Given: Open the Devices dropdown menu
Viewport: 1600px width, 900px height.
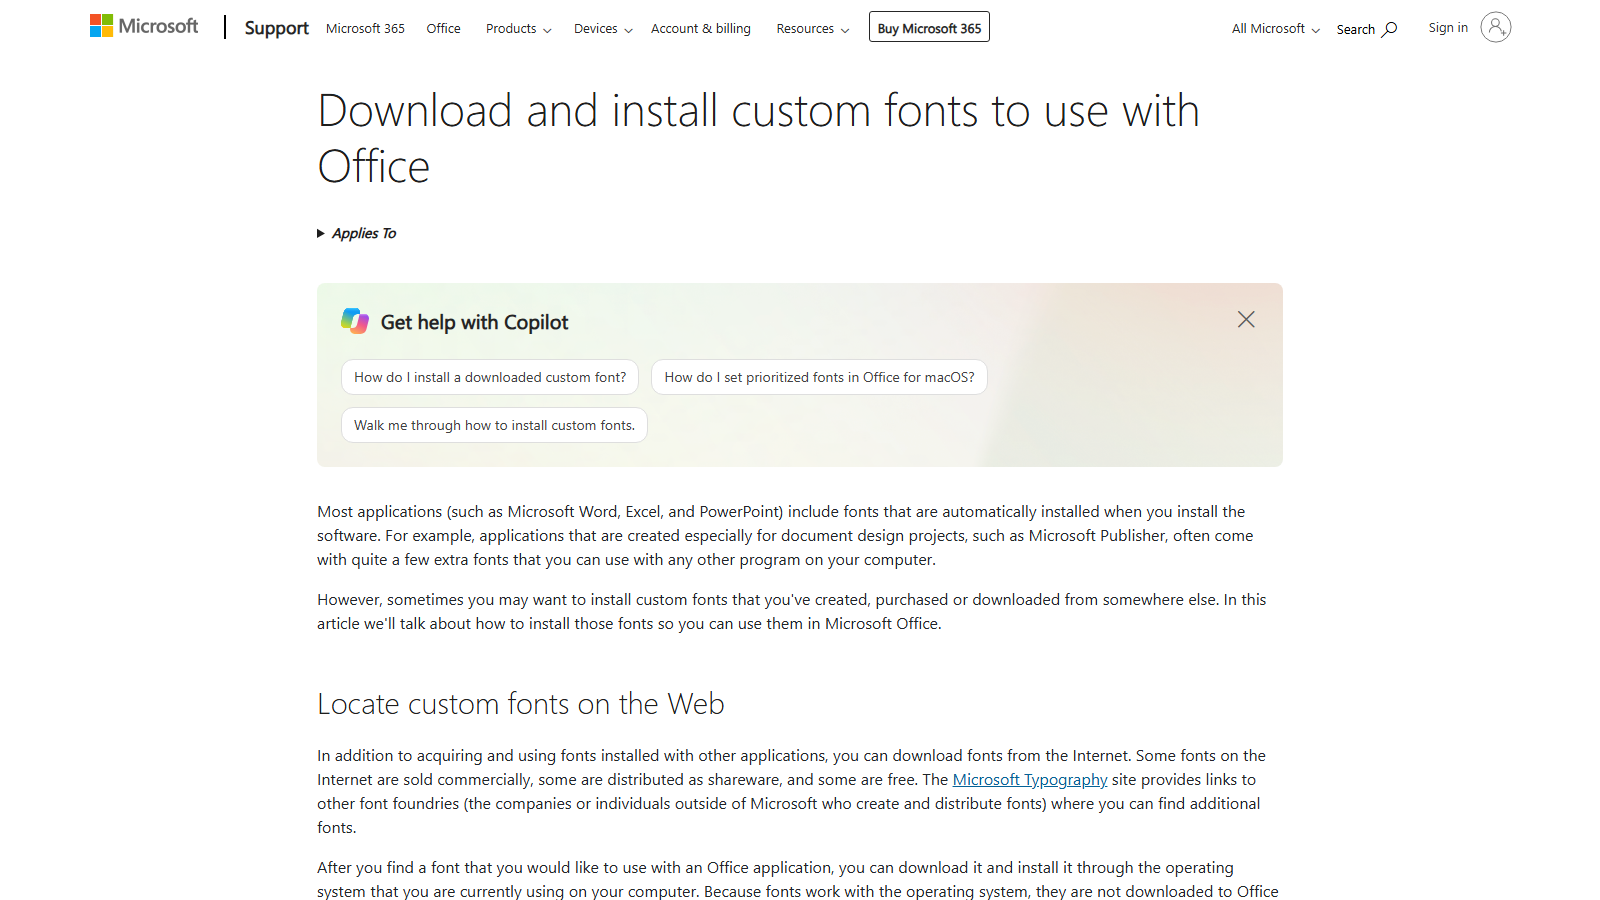Looking at the screenshot, I should (x=603, y=29).
